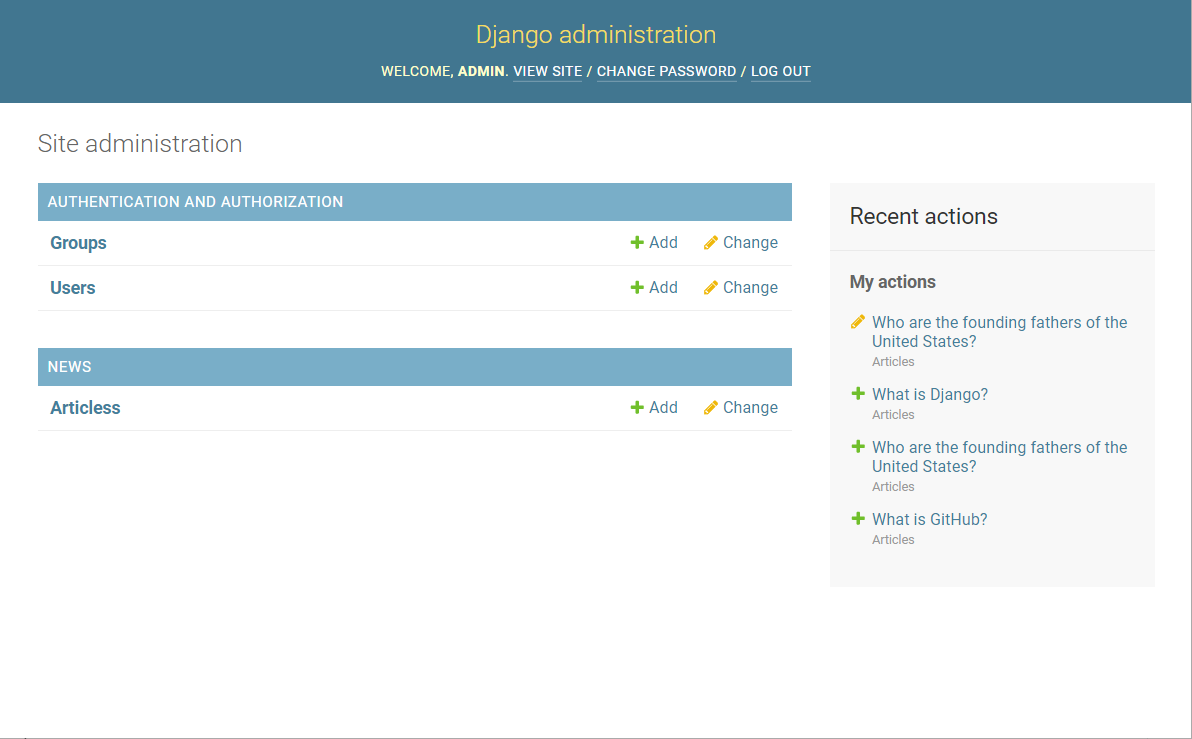Click the Articles label under What is Django?
The image size is (1192, 739).
point(893,415)
